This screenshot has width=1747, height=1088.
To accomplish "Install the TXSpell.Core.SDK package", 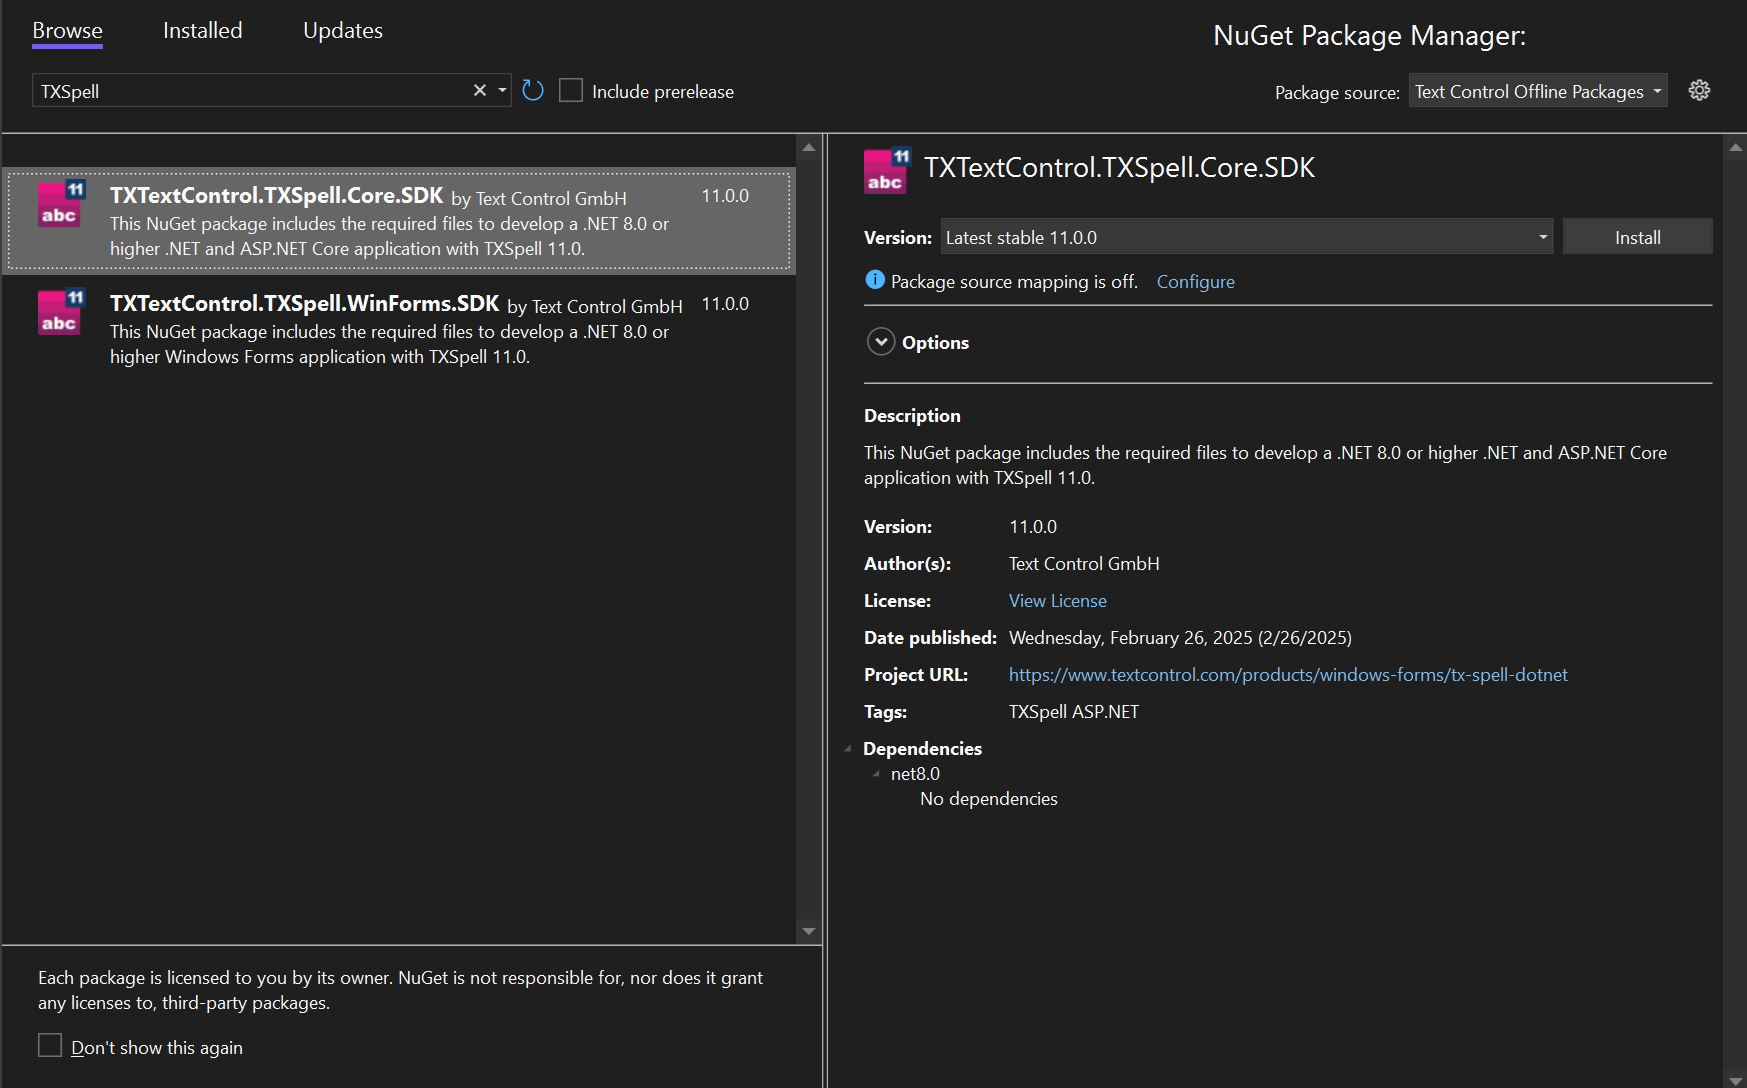I will pos(1637,236).
